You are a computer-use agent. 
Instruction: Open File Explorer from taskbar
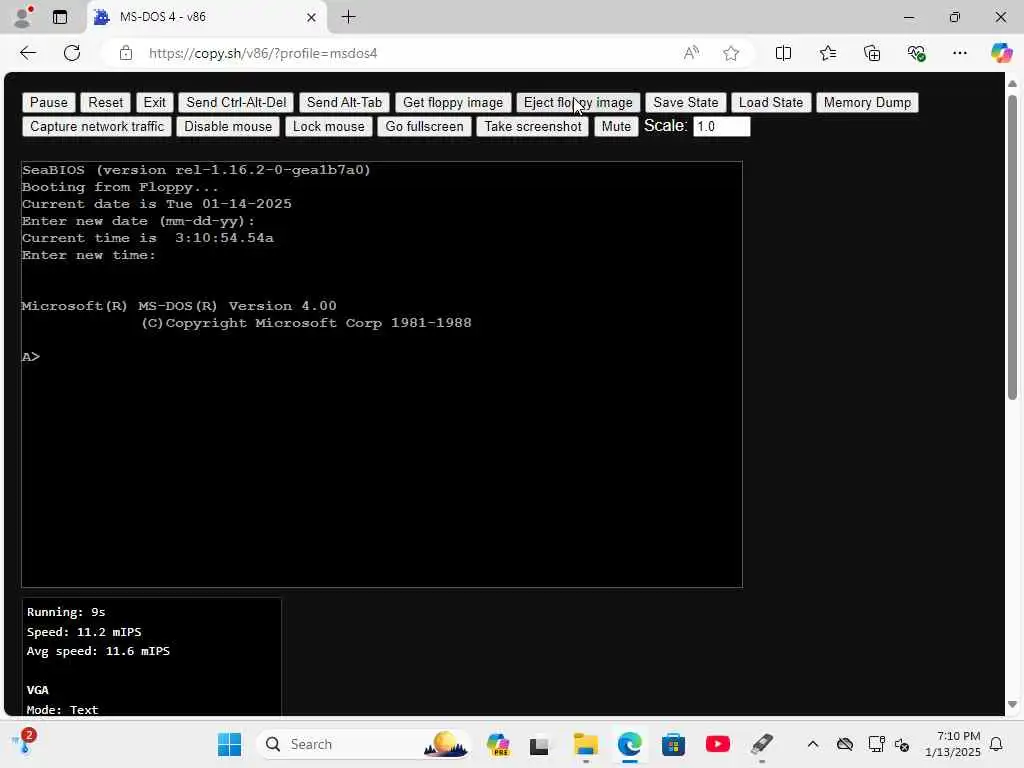click(586, 744)
